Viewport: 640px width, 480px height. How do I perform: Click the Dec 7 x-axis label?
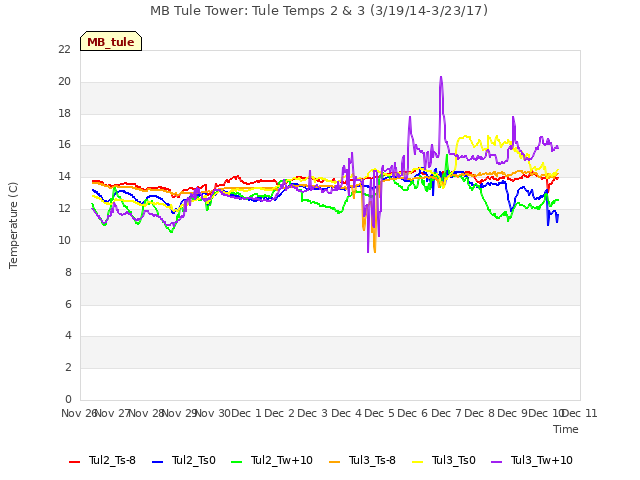pos(447,413)
